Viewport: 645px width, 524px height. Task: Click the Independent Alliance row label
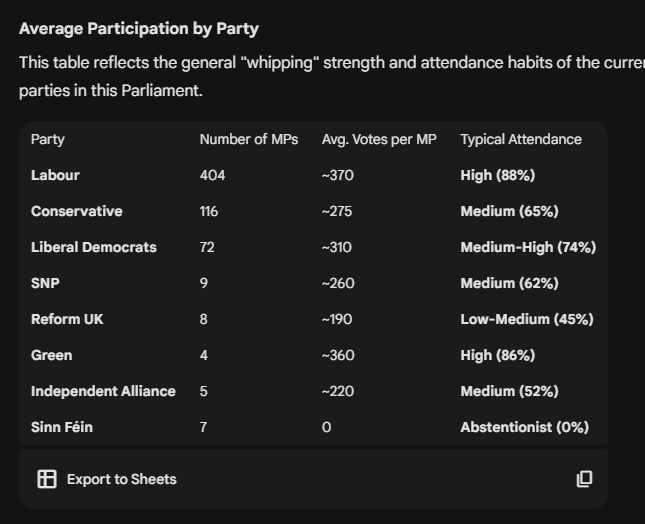103,391
